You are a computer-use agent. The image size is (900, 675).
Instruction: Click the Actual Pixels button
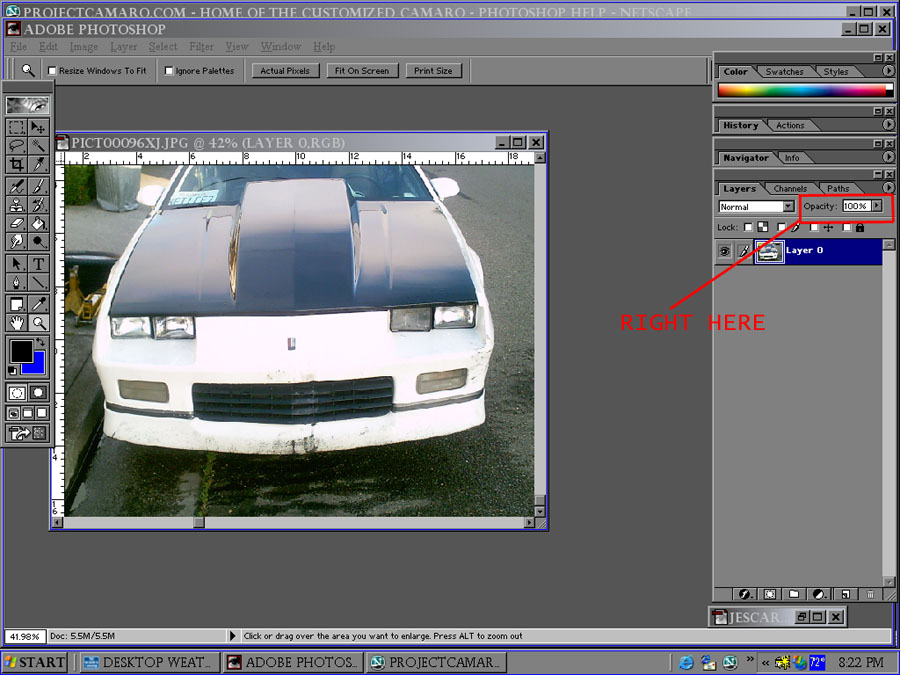pyautogui.click(x=285, y=71)
